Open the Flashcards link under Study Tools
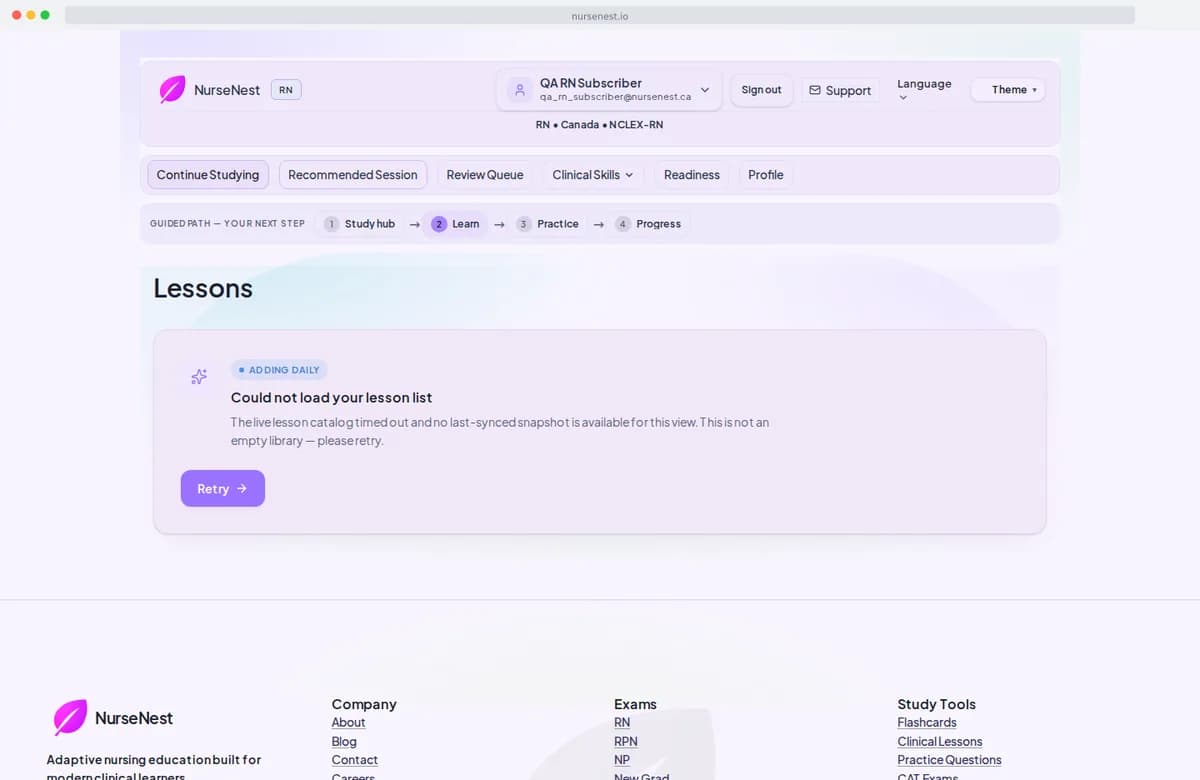Viewport: 1200px width, 780px height. 927,723
